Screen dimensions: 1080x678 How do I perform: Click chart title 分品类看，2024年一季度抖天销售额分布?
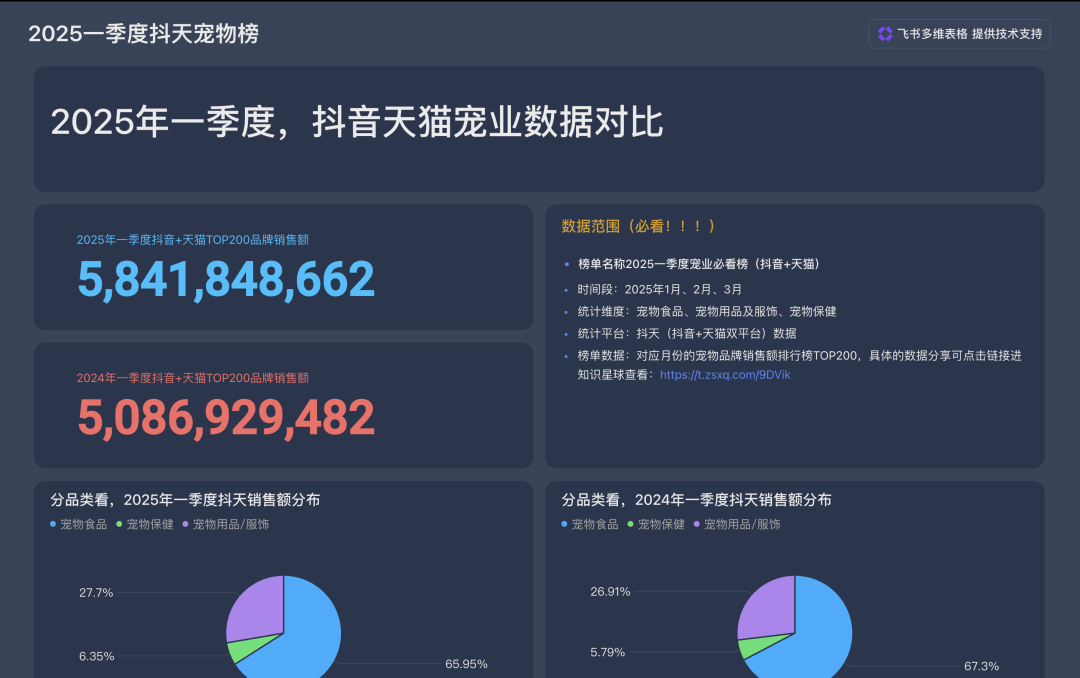pos(696,500)
